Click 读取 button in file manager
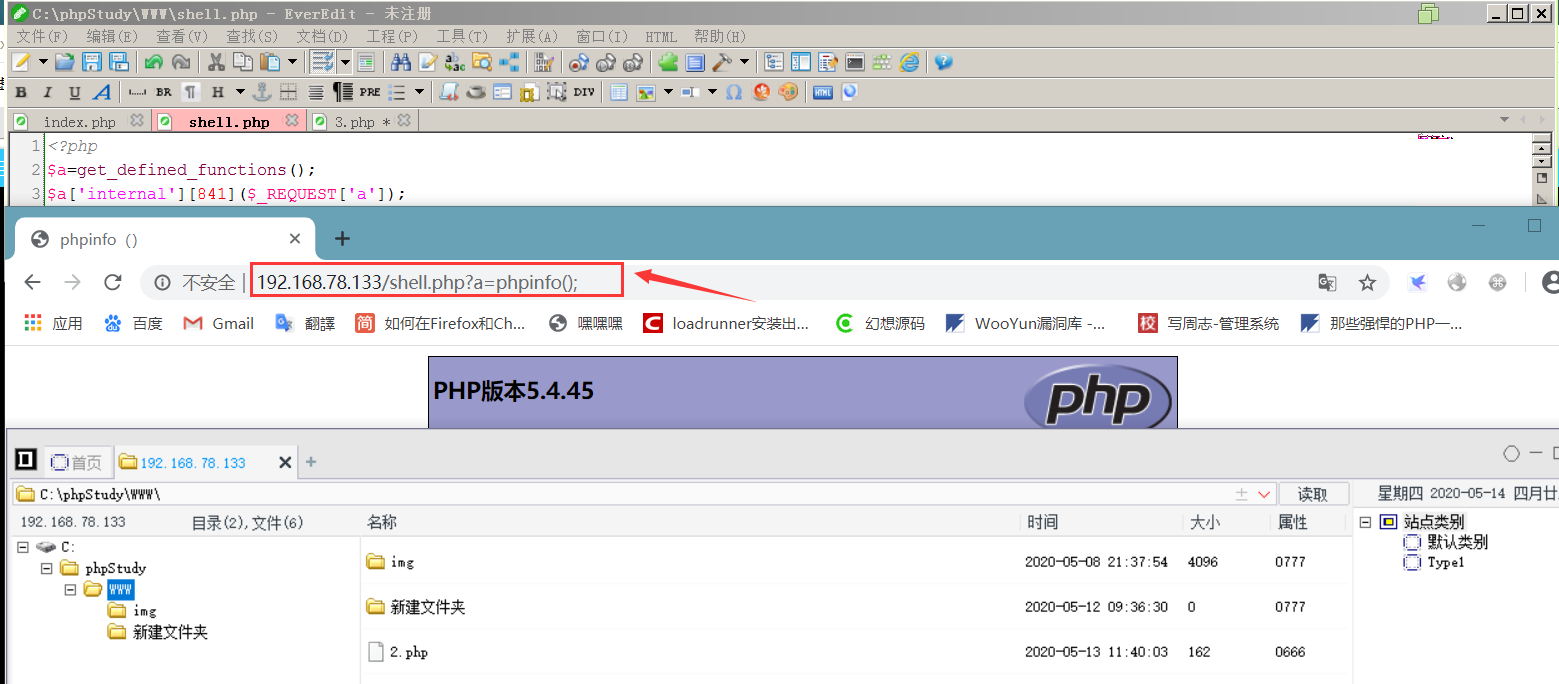 point(1313,494)
